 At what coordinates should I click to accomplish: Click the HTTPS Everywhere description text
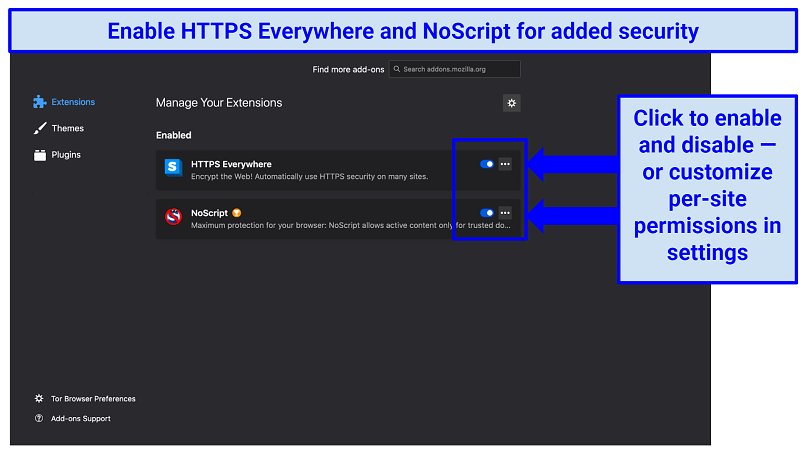tap(309, 176)
